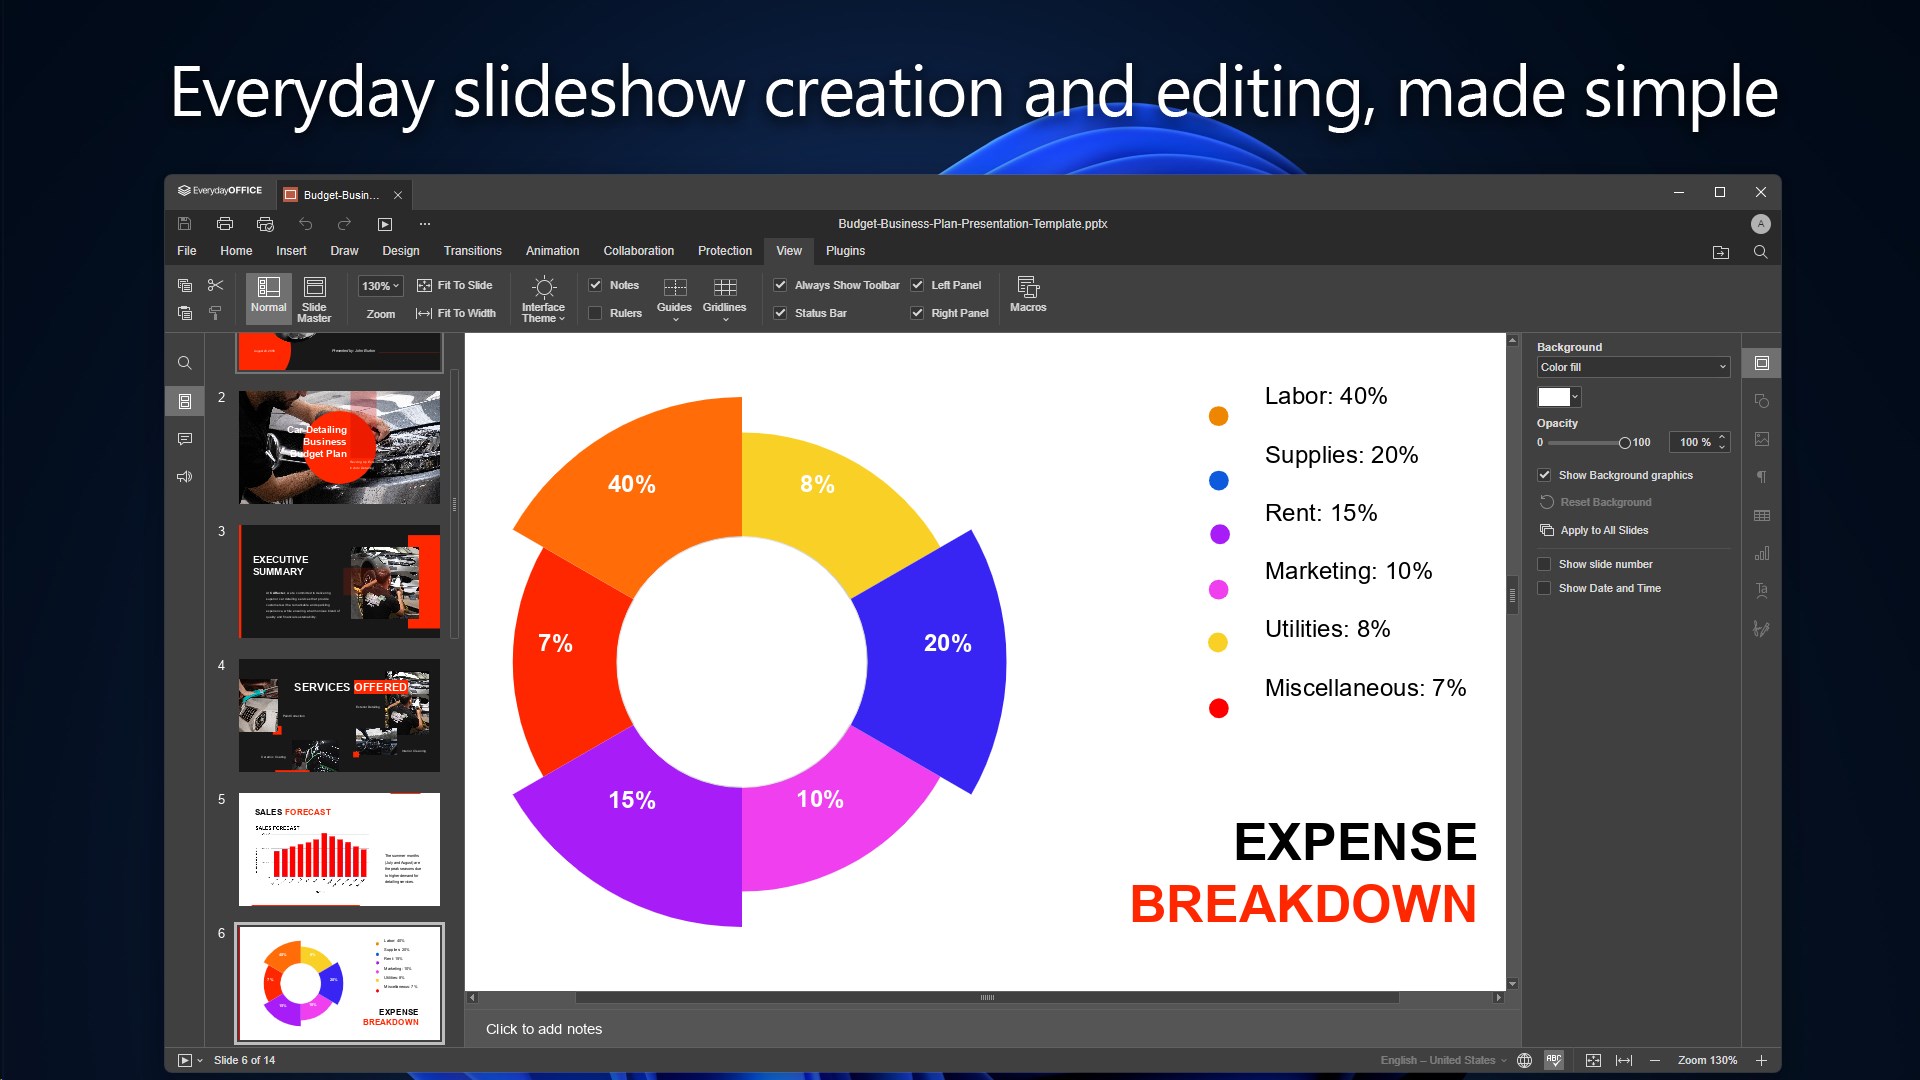This screenshot has height=1080, width=1920.
Task: Open chart settings in right sidebar
Action: pyautogui.click(x=1762, y=553)
